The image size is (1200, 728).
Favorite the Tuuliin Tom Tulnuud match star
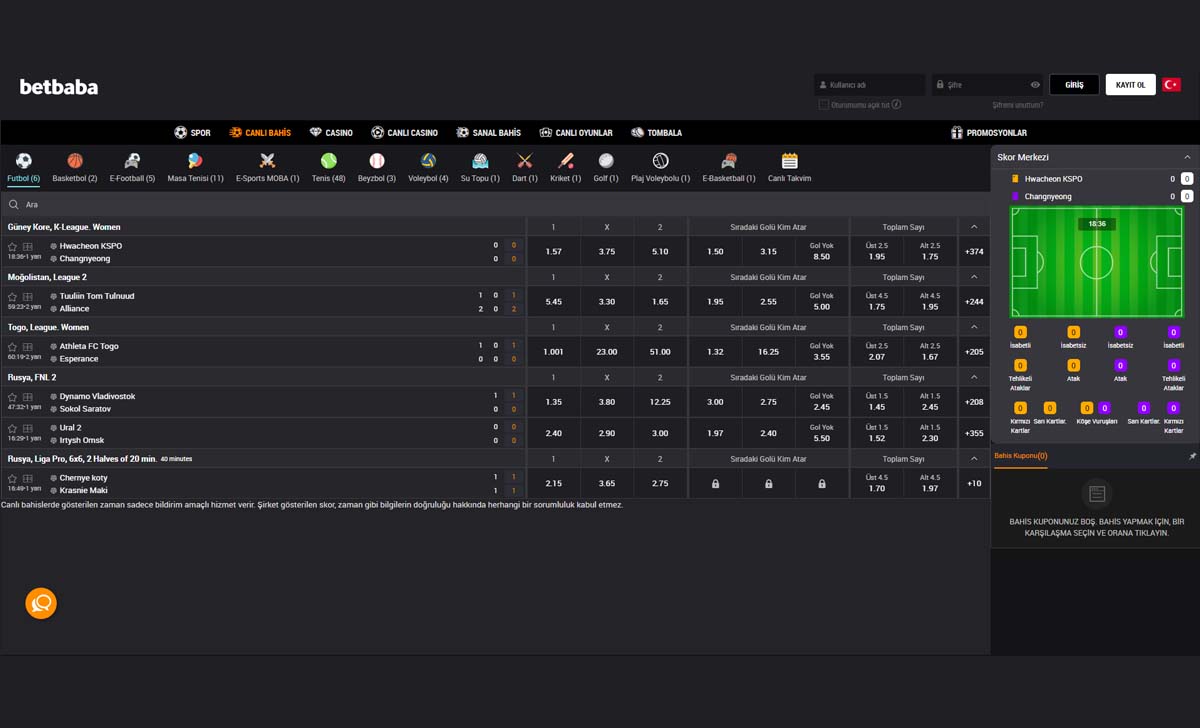coord(13,296)
